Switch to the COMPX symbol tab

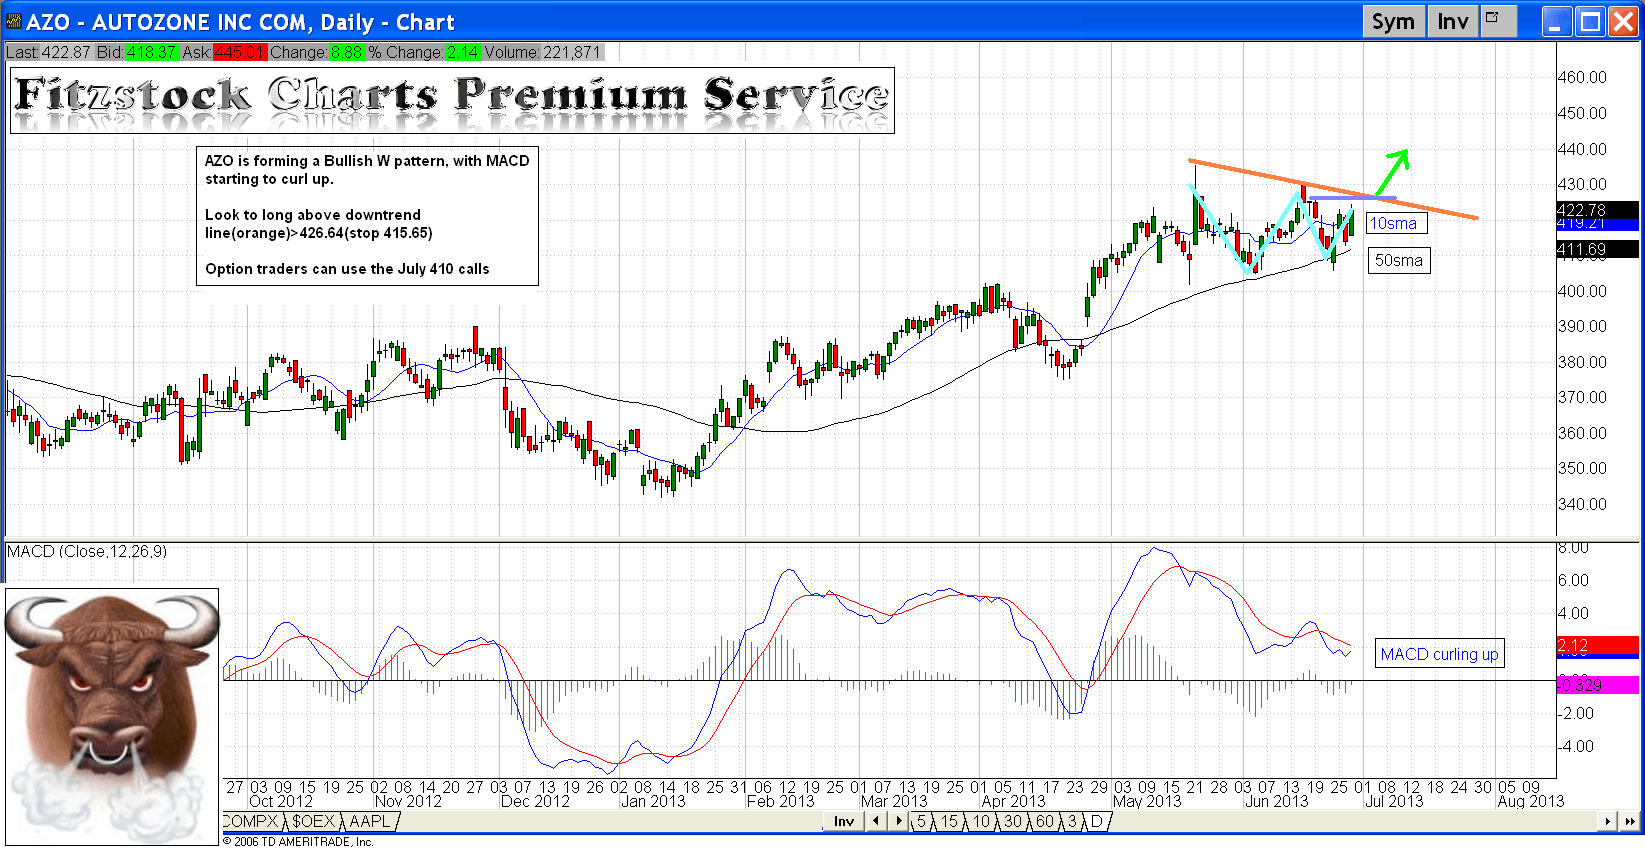pyautogui.click(x=250, y=821)
